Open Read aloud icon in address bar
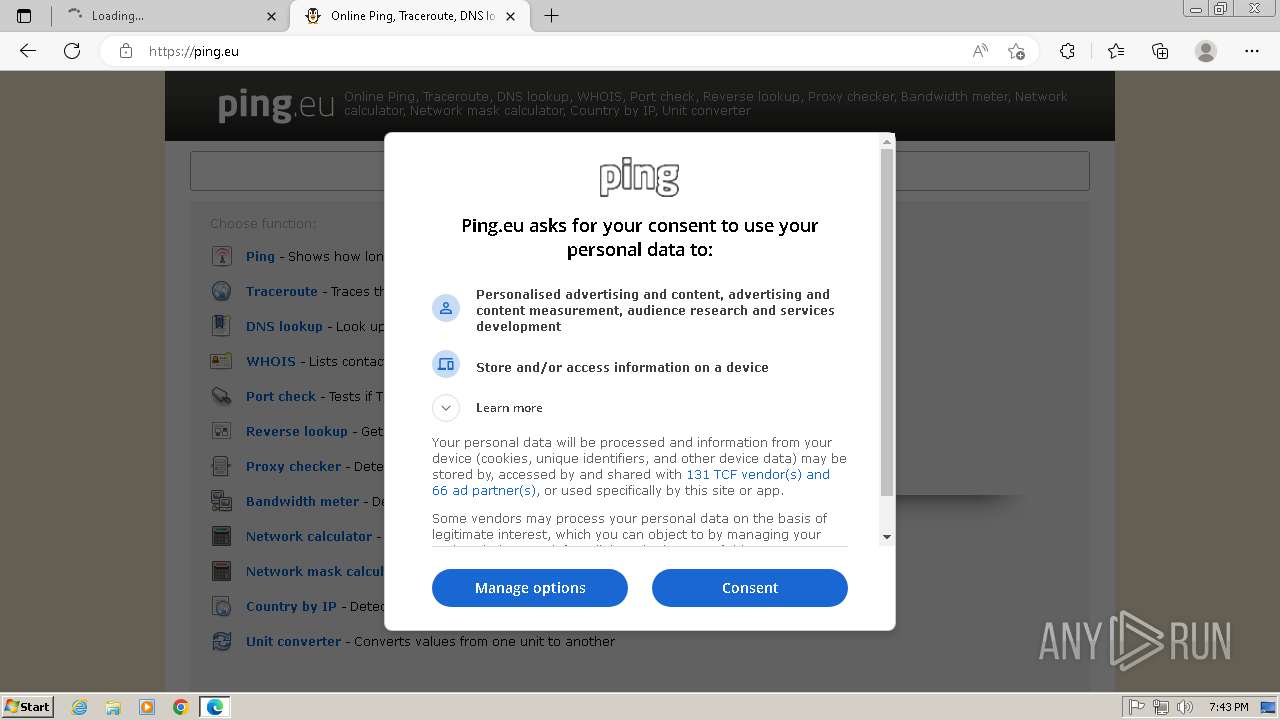The image size is (1280, 720). [980, 51]
